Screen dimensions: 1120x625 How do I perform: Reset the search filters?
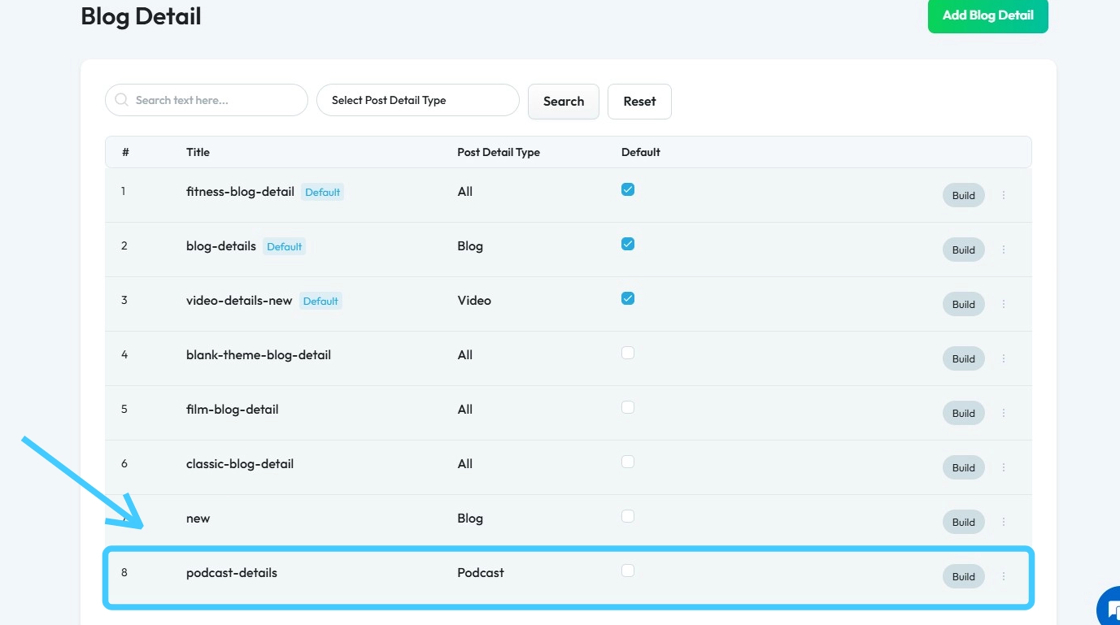click(x=639, y=101)
